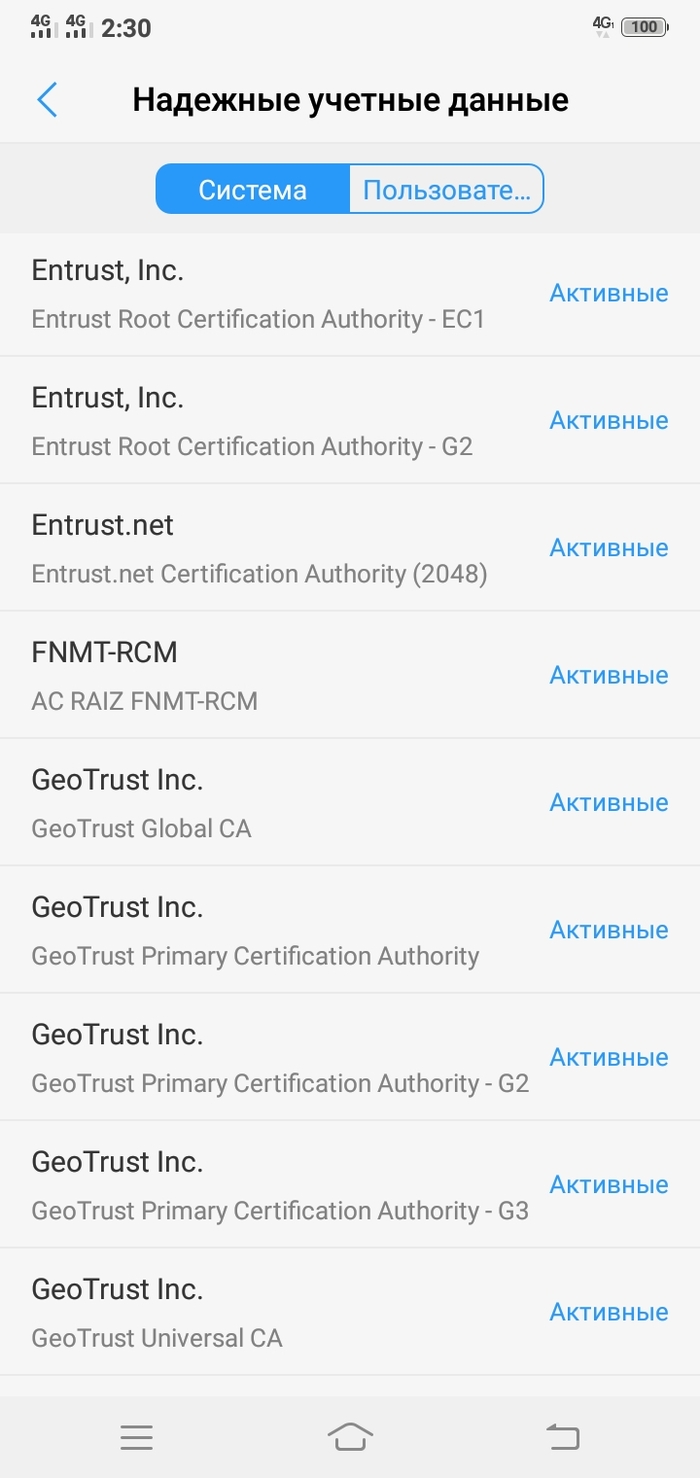700x1478 pixels.
Task: Tap Активные for Entrust Root Authority - EC1
Action: click(x=608, y=293)
